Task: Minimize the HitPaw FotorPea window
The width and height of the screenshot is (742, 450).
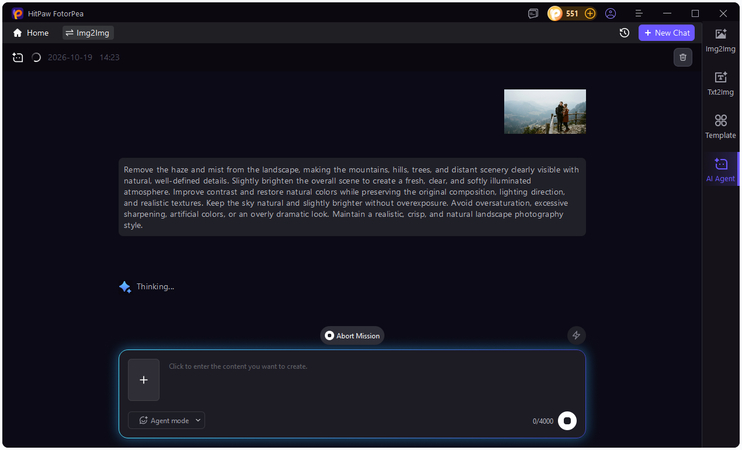Action: [667, 14]
